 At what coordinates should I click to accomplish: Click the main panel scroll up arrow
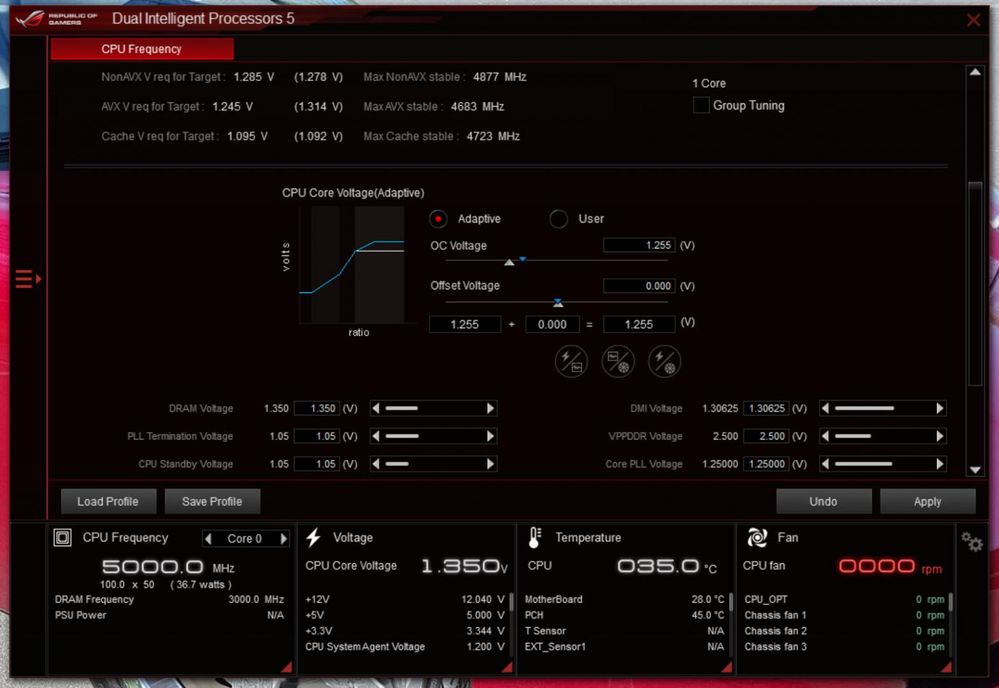click(x=975, y=72)
